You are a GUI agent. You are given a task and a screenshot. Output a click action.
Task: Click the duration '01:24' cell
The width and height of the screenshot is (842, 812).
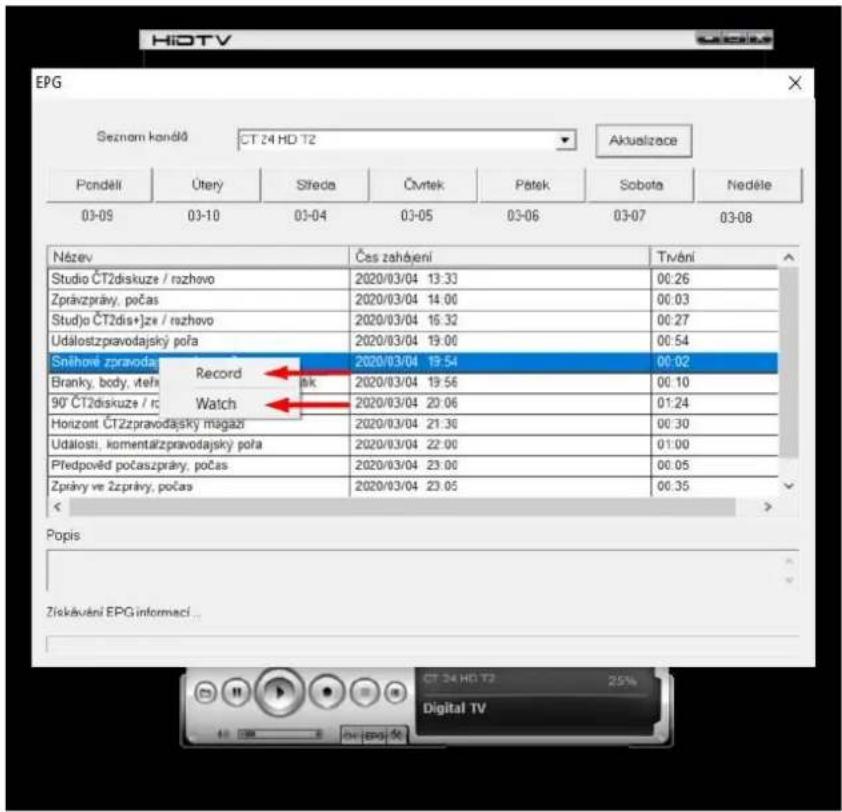[714, 403]
